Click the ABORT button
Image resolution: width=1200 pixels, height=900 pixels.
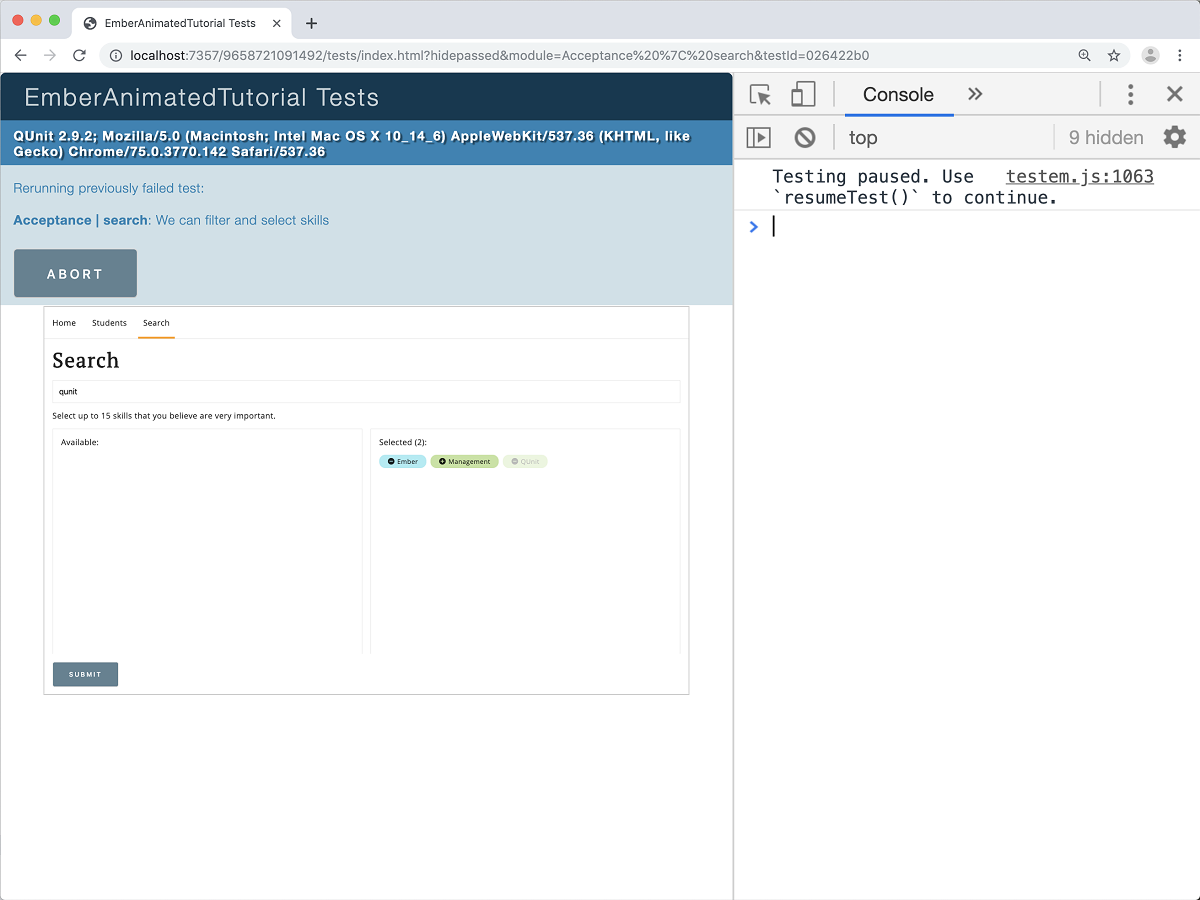(75, 274)
